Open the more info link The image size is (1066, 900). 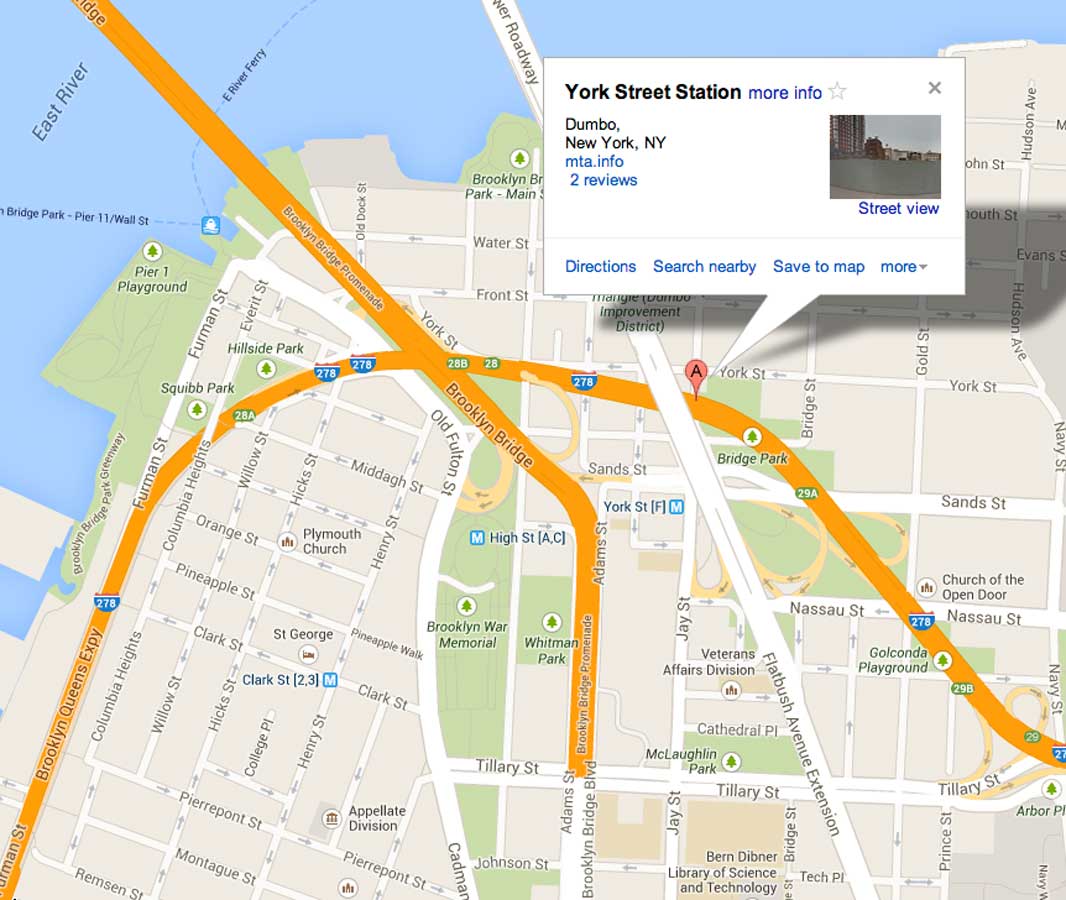point(785,92)
